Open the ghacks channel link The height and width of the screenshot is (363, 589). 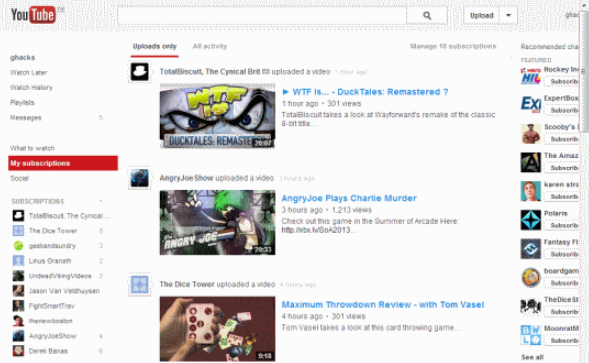coord(23,57)
